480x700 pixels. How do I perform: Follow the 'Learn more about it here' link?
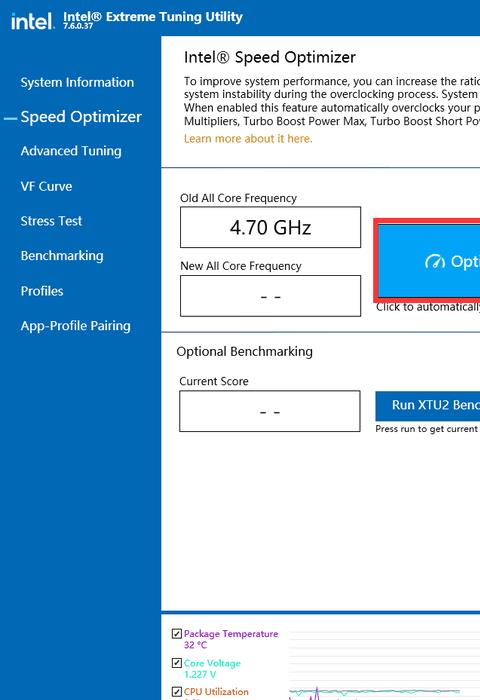tap(248, 139)
